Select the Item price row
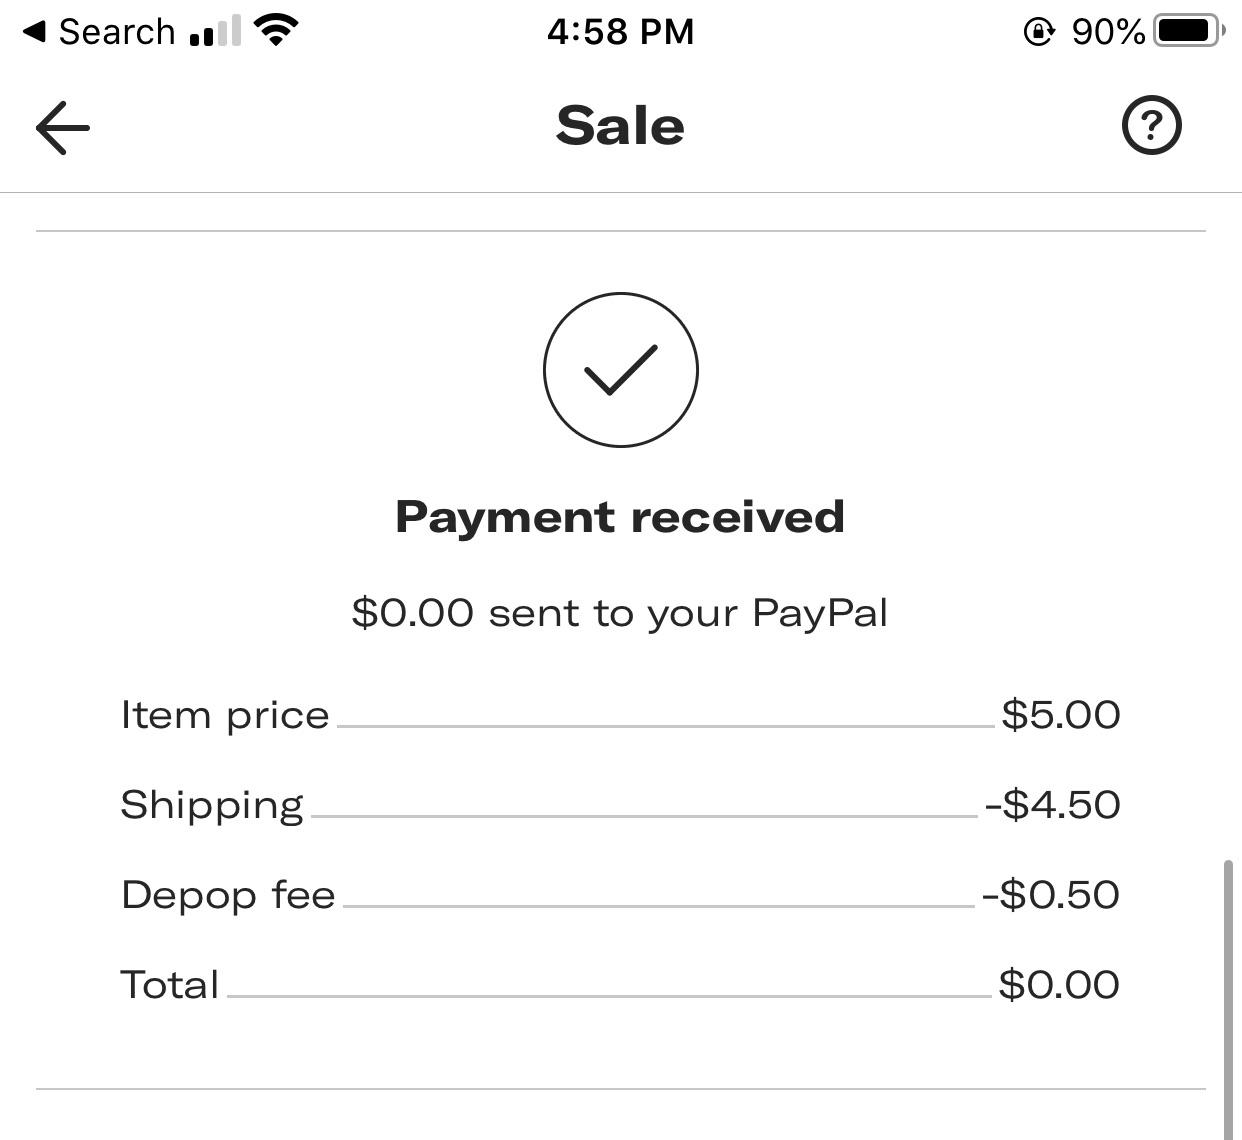Viewport: 1242px width, 1140px height. pyautogui.click(x=620, y=714)
